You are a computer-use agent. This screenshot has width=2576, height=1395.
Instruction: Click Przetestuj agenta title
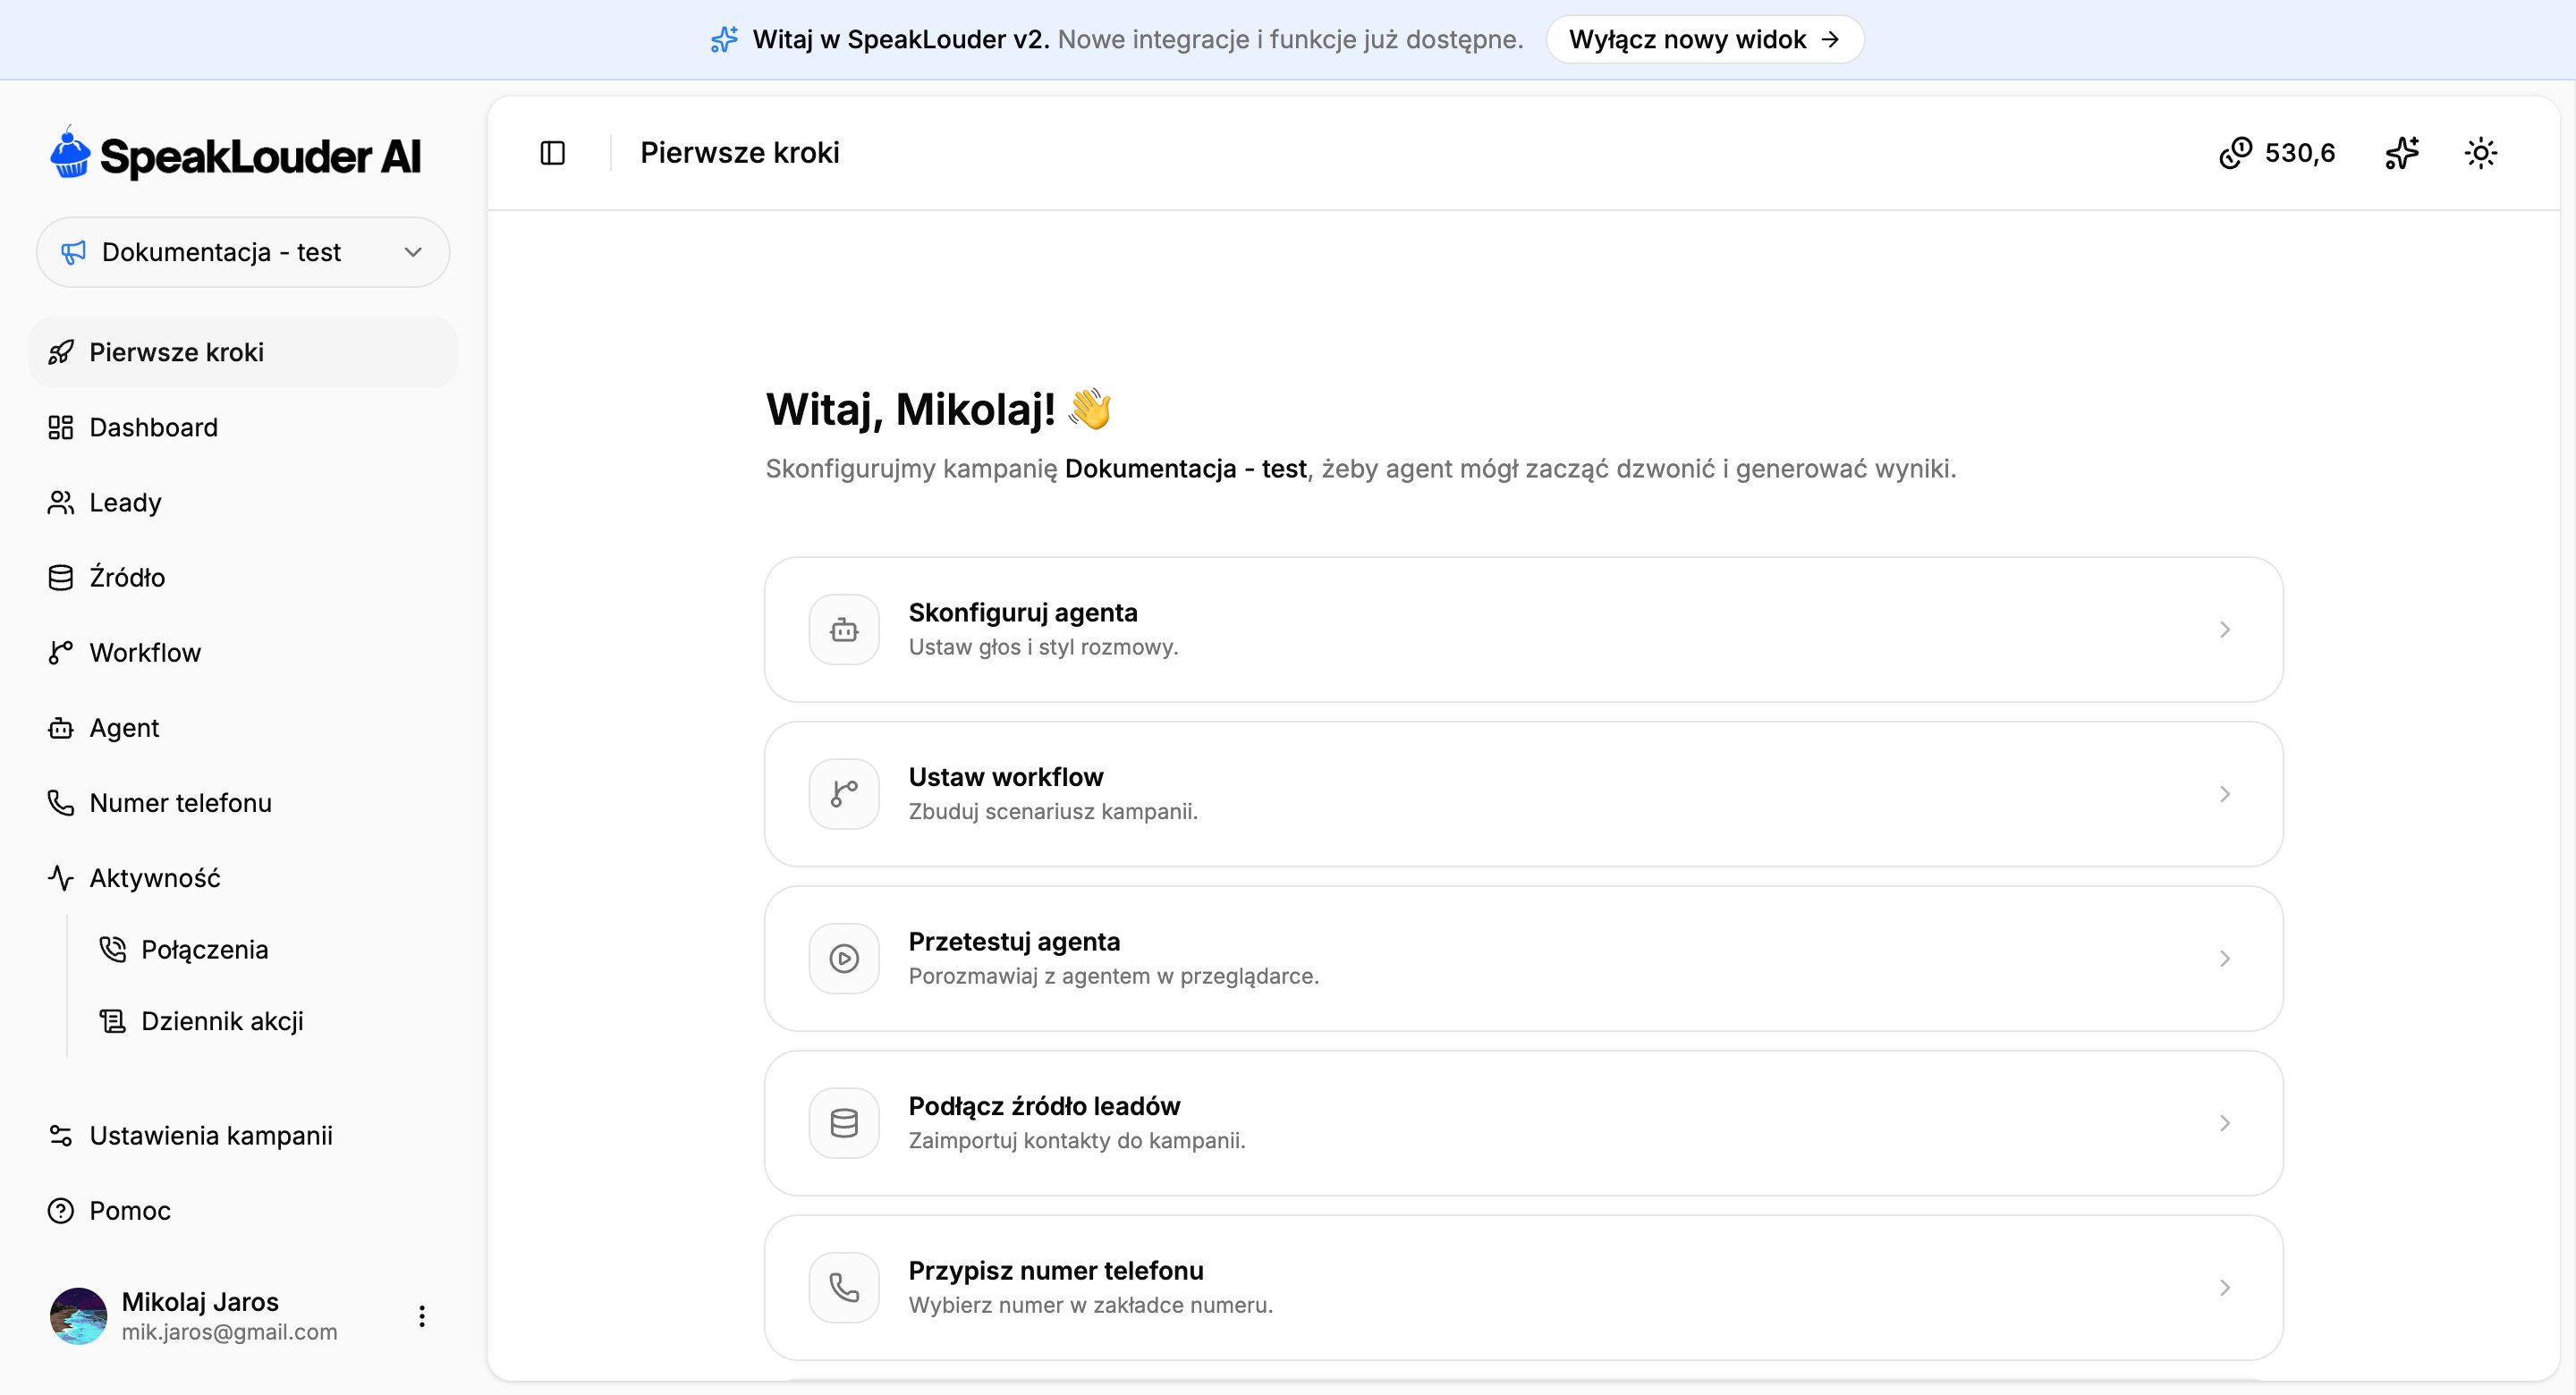tap(1014, 941)
